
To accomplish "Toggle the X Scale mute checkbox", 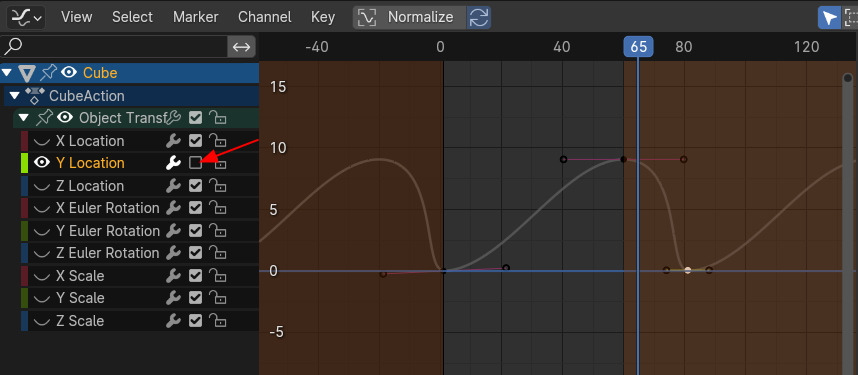I will 195,275.
